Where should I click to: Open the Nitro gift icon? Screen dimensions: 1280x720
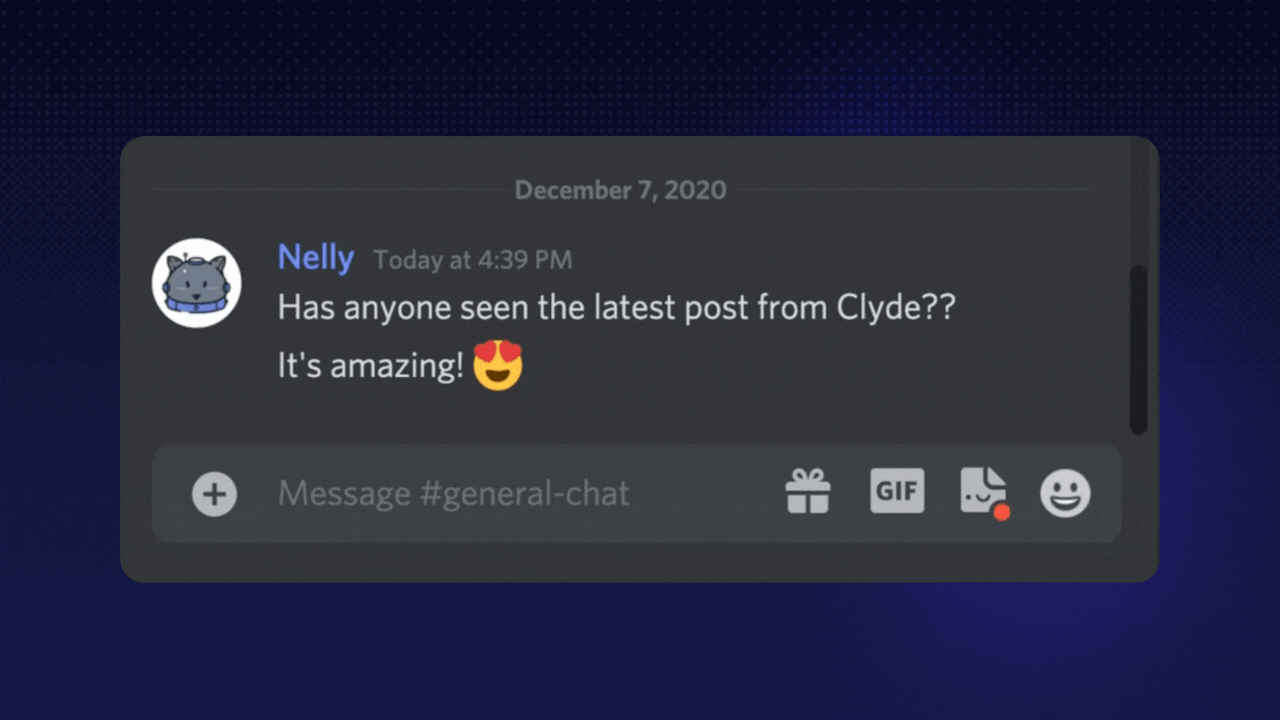pos(807,492)
